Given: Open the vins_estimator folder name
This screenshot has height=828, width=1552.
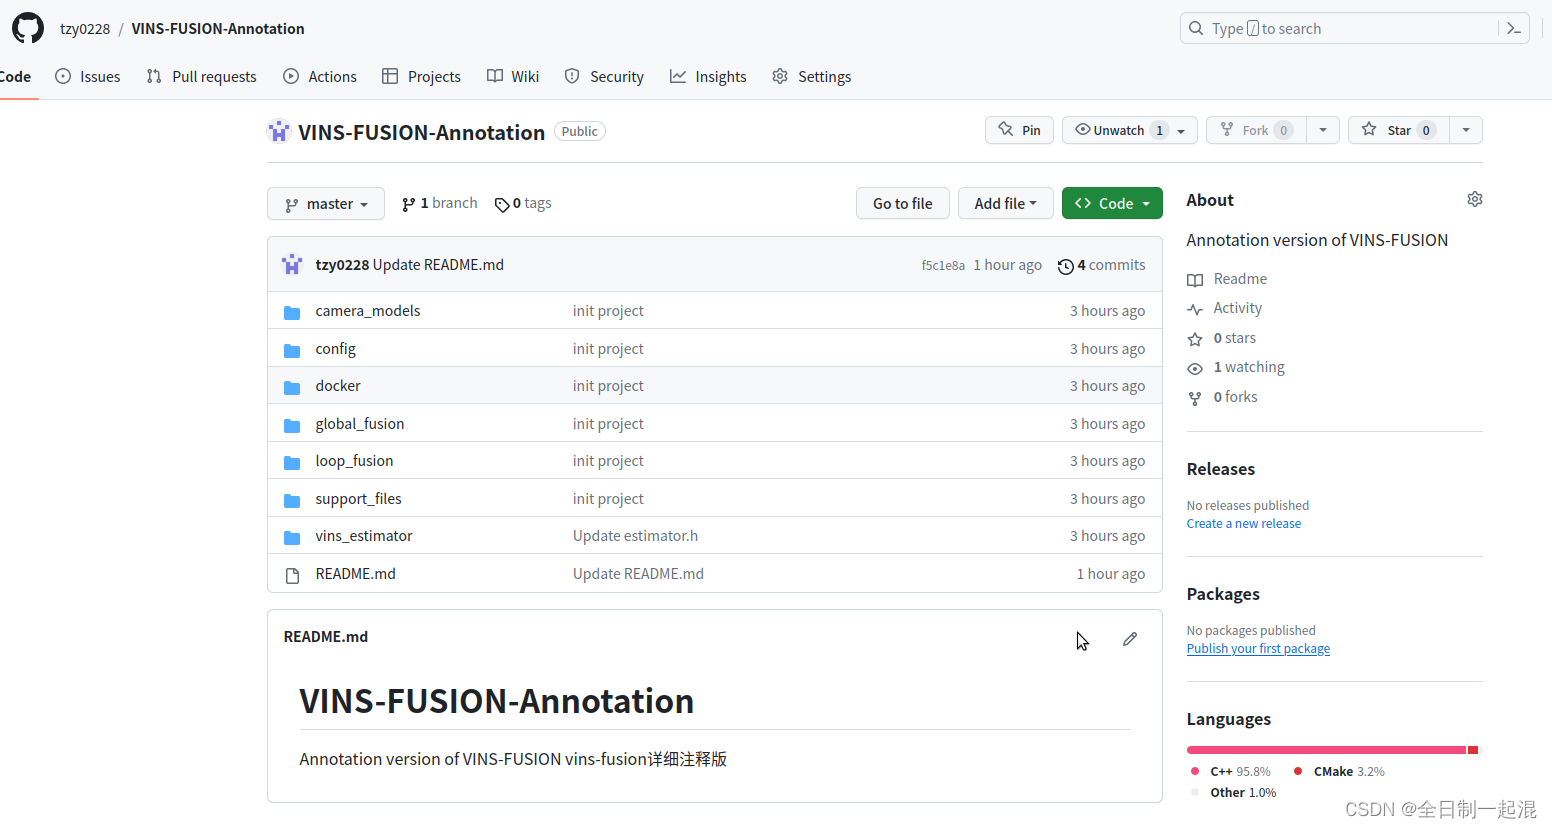Looking at the screenshot, I should (364, 536).
